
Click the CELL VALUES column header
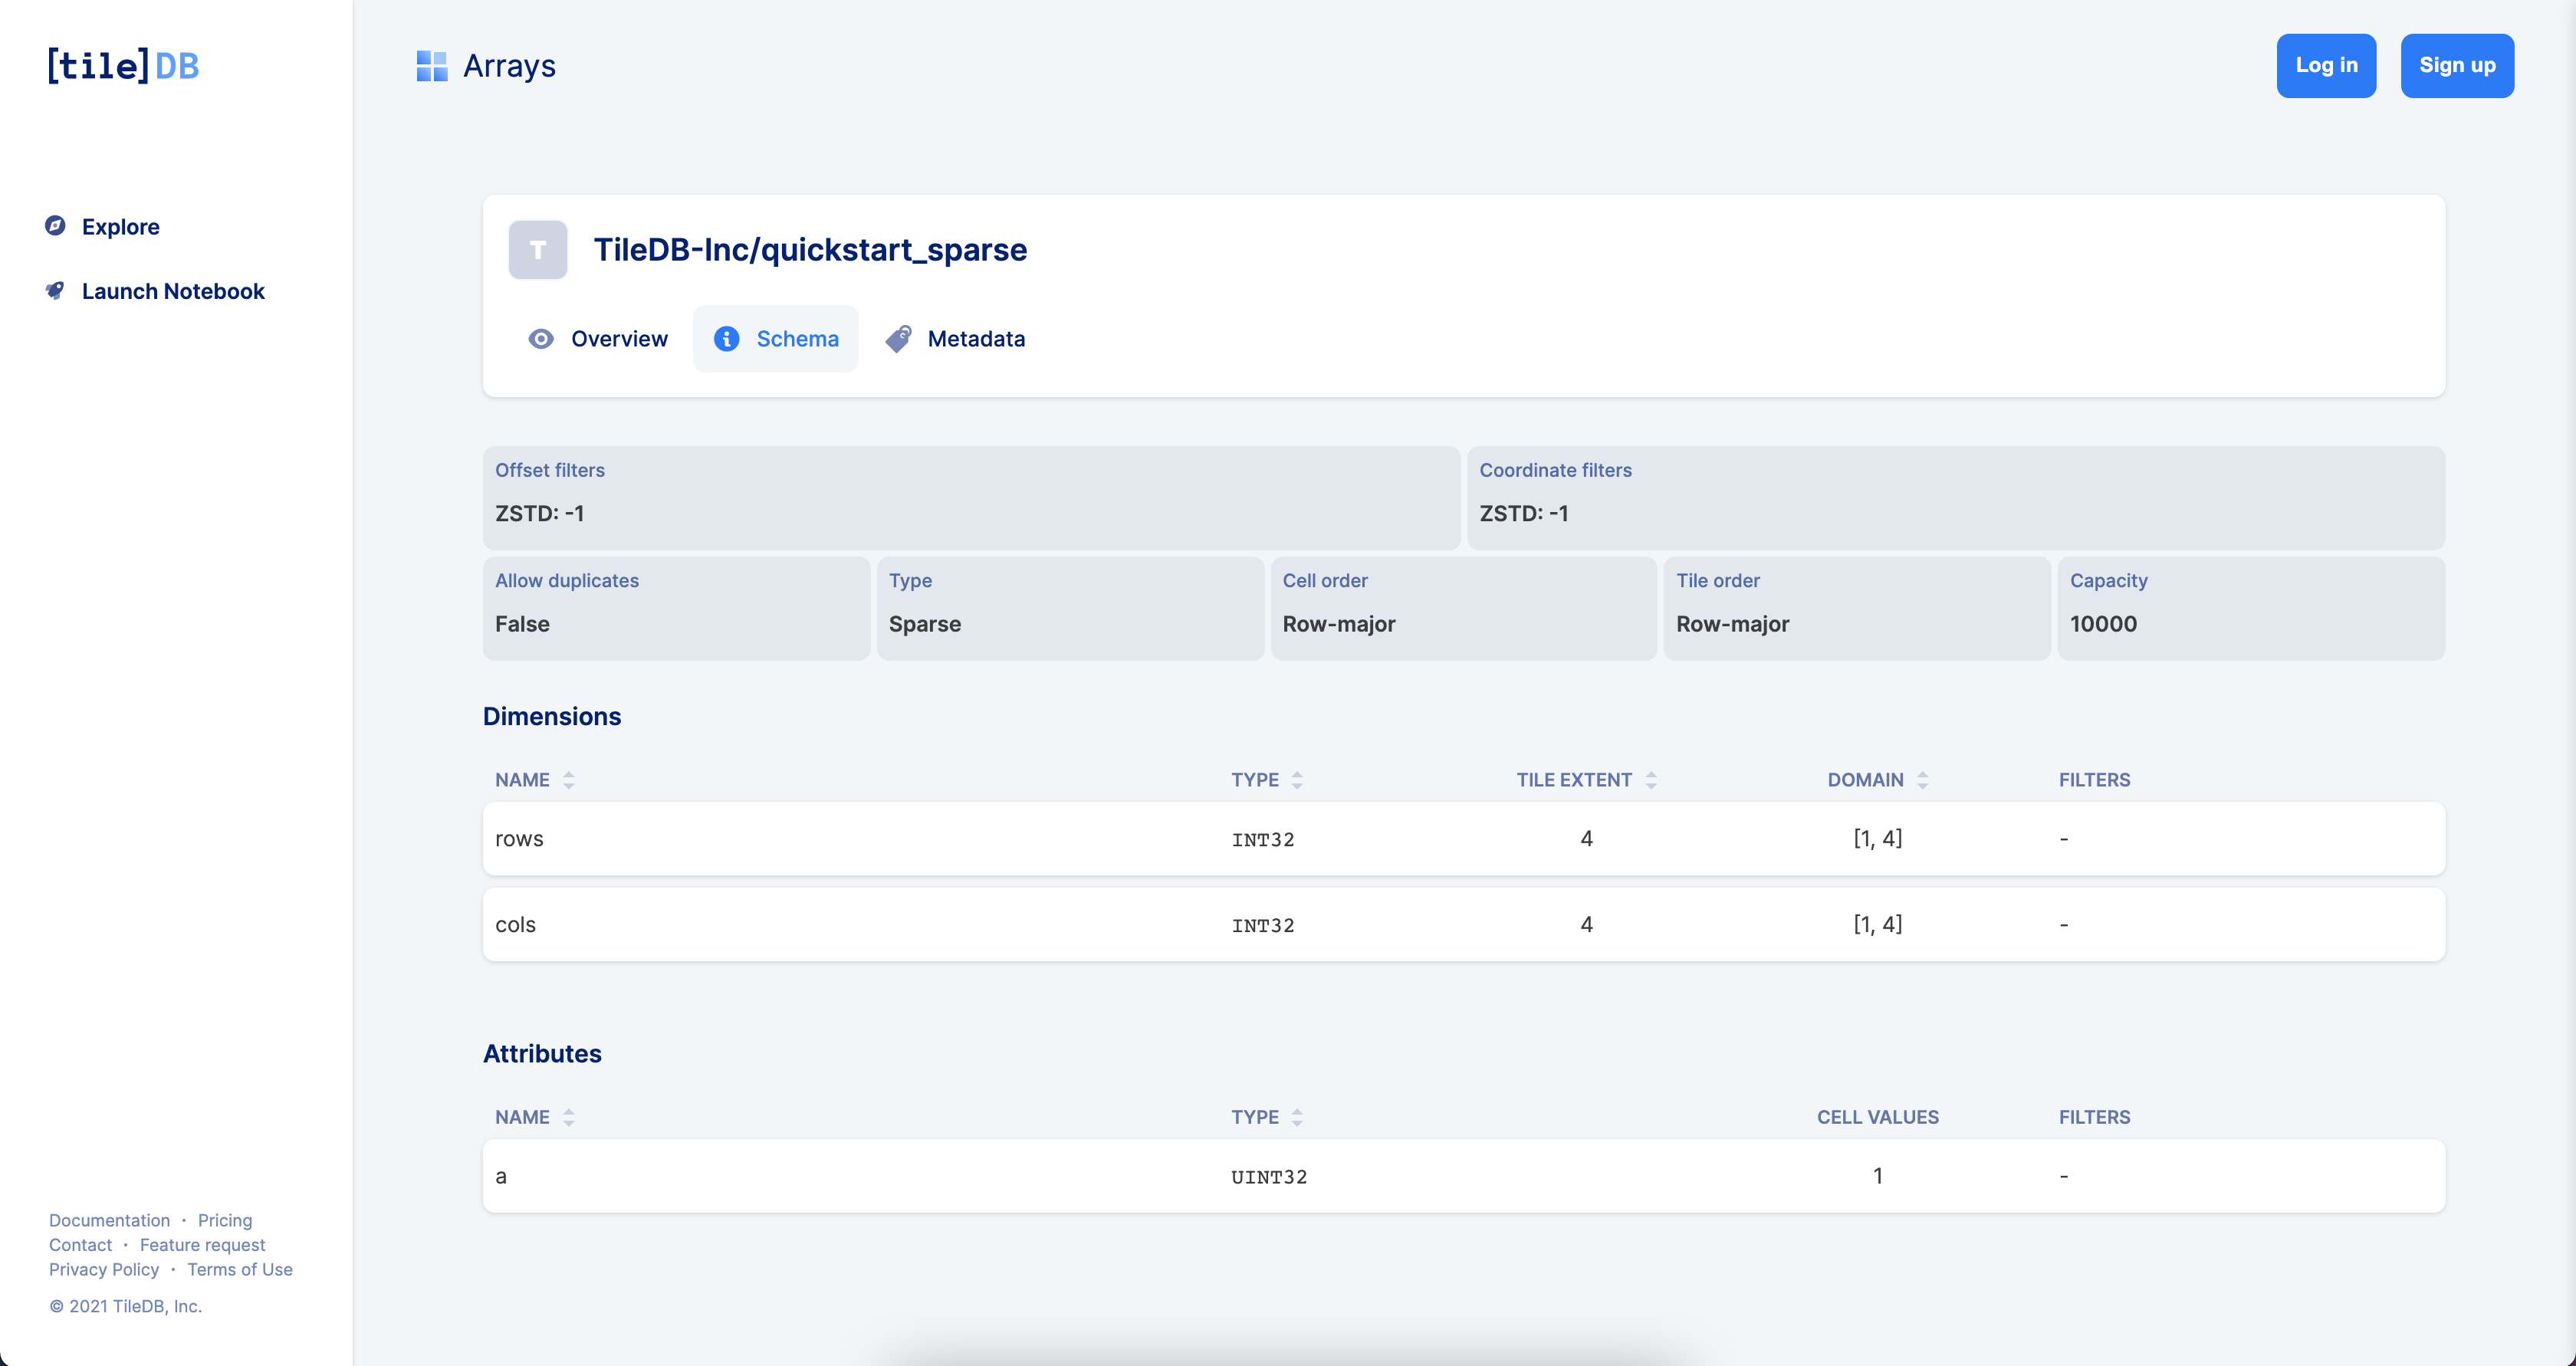tap(1877, 1117)
